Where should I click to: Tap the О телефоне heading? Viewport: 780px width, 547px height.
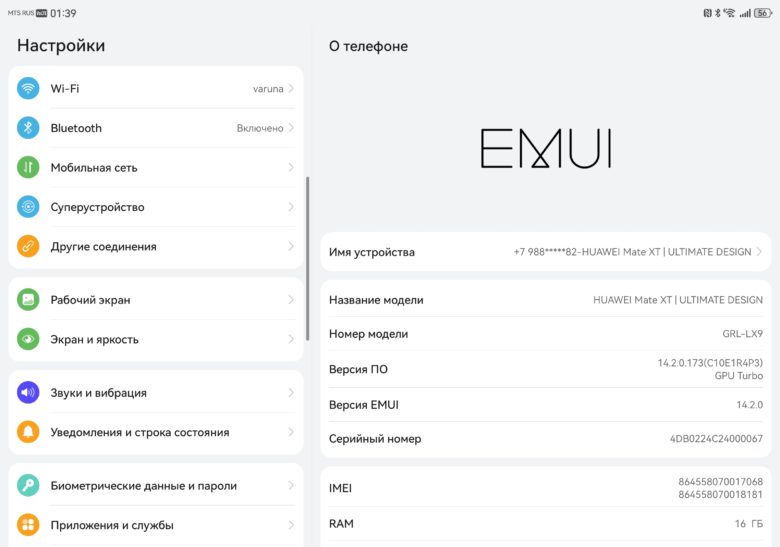pos(368,46)
